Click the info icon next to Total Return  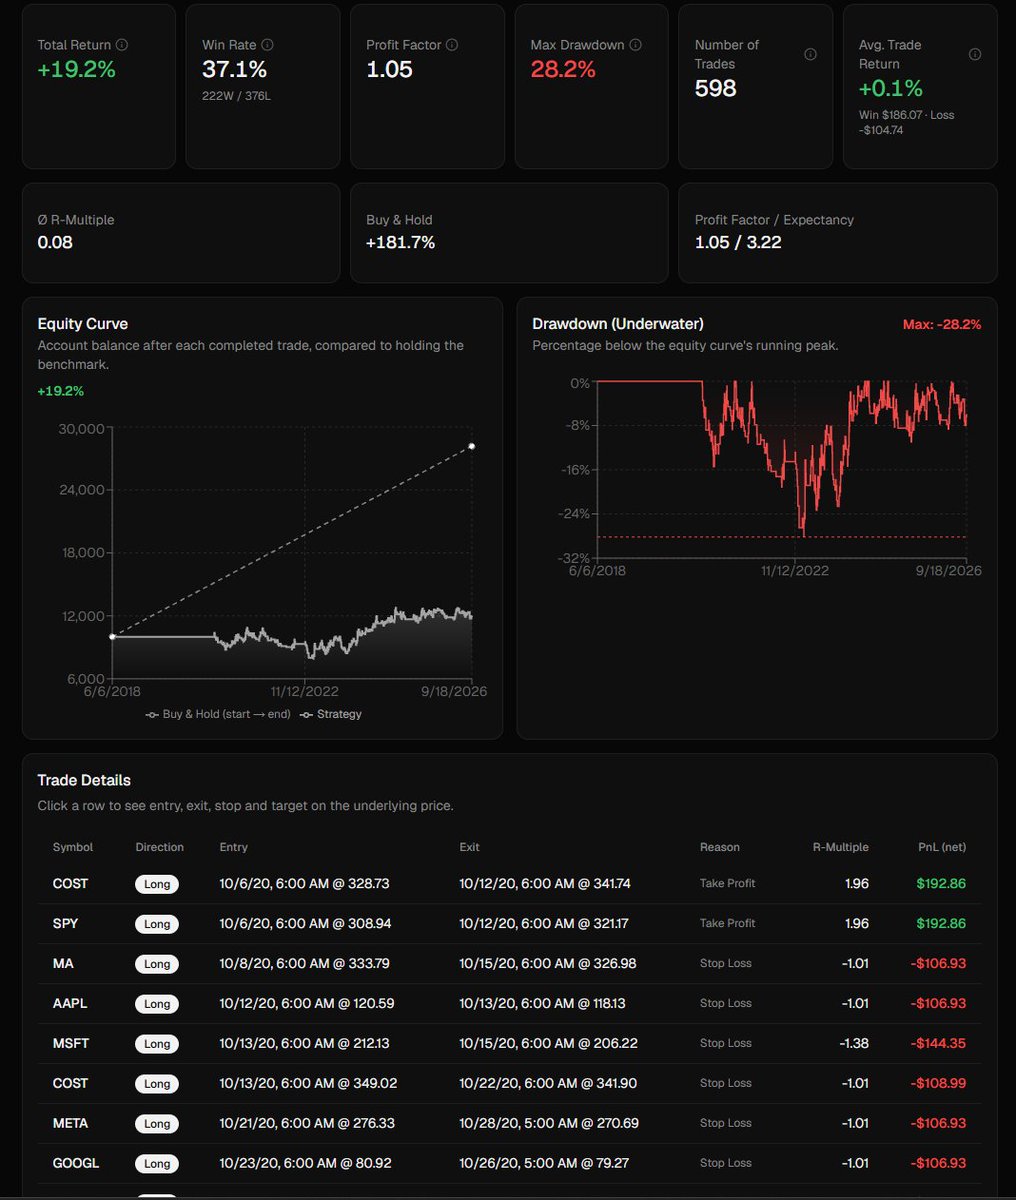[122, 45]
